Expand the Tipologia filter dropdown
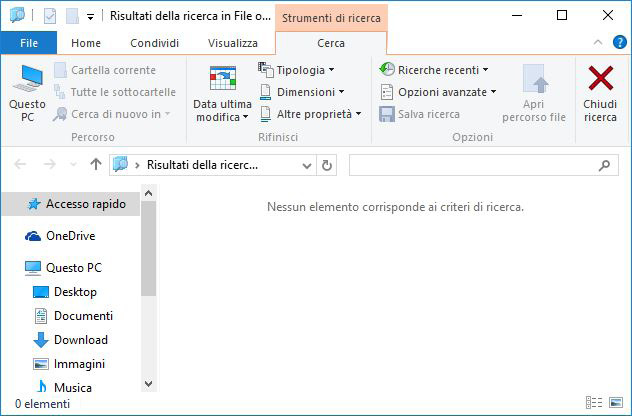The height and width of the screenshot is (416, 632). 296,70
